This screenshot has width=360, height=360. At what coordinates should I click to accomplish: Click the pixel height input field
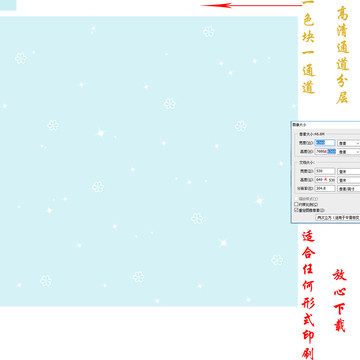[x=325, y=151]
